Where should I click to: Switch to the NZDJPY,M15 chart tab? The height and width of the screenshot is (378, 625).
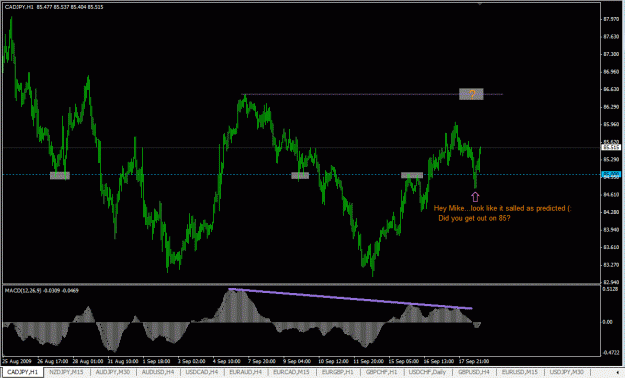66,372
